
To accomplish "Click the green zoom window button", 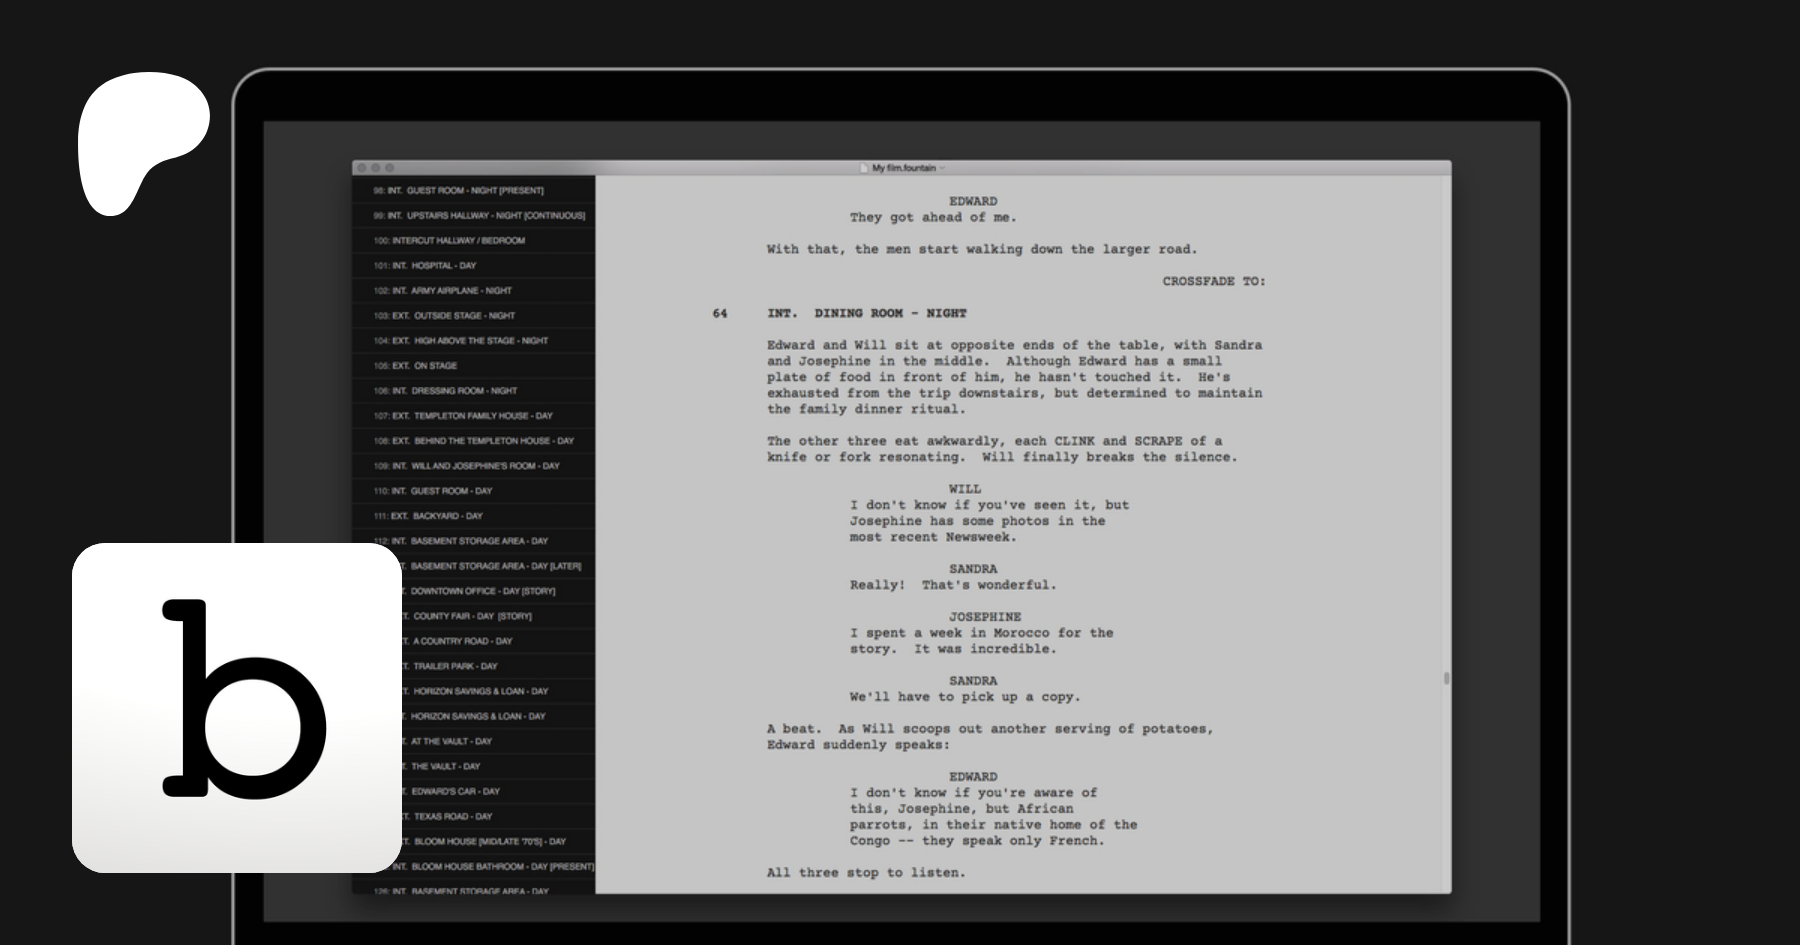I will [x=390, y=168].
